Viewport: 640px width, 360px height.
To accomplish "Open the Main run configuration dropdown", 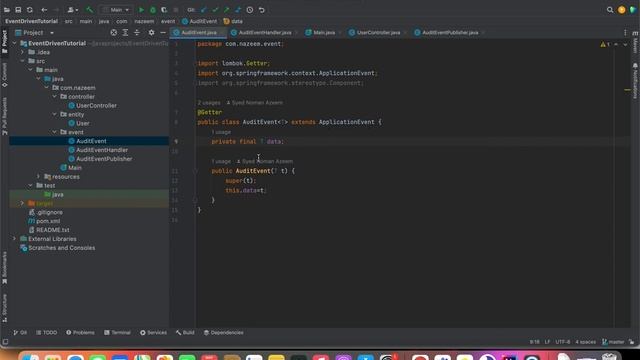I will (116, 10).
